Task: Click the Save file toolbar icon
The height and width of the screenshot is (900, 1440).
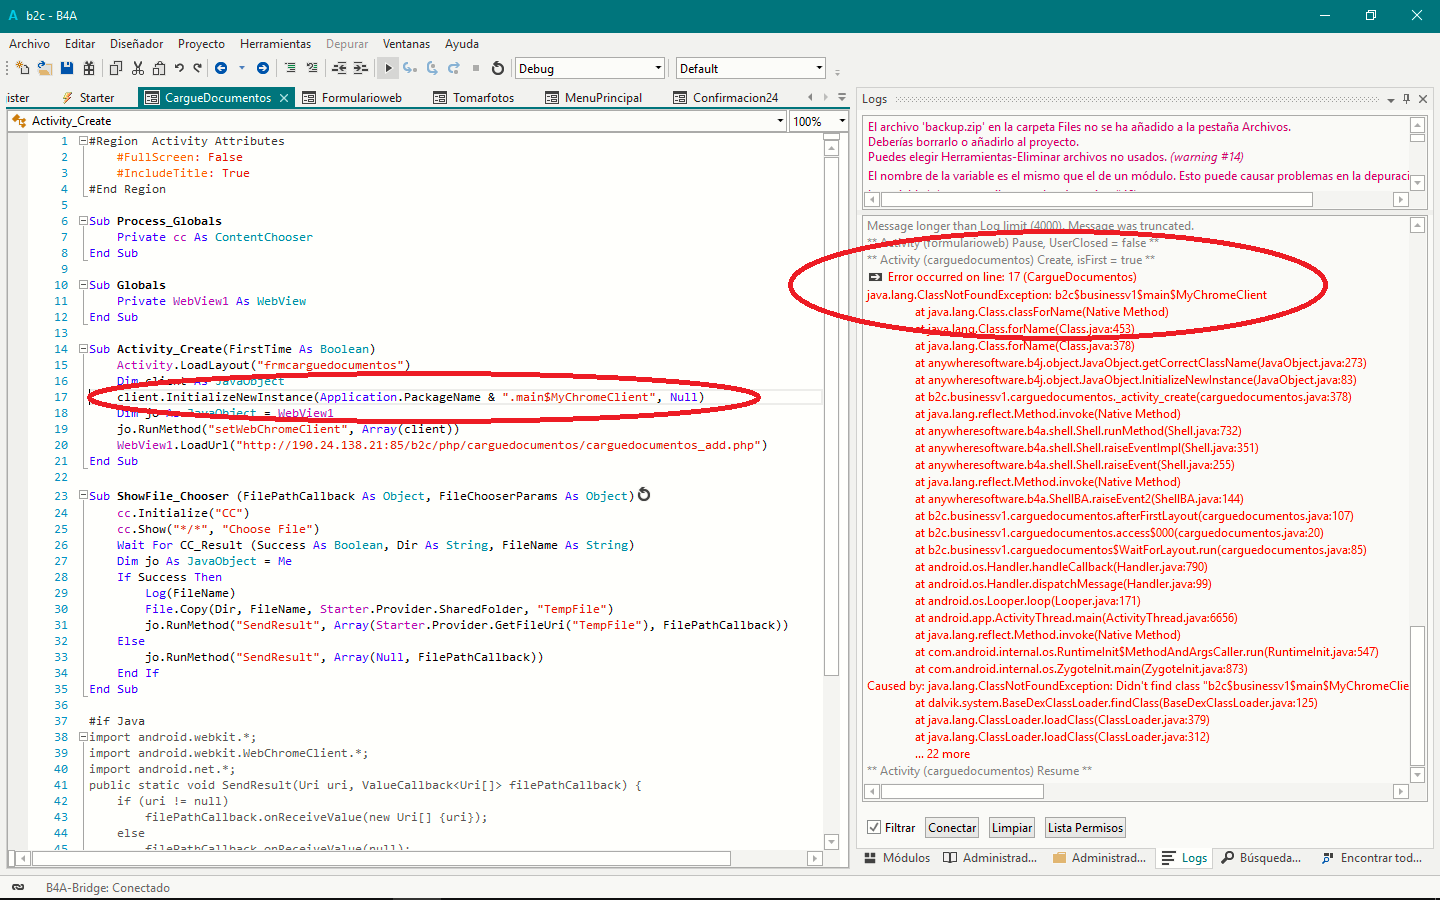Action: coord(67,68)
